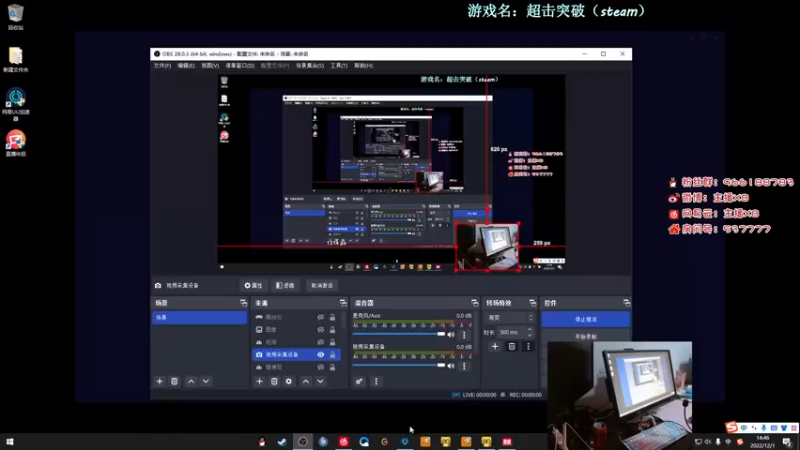Mute the 视频采集设备 mixer channel speaker icon
The height and width of the screenshot is (450, 800).
coord(451,366)
